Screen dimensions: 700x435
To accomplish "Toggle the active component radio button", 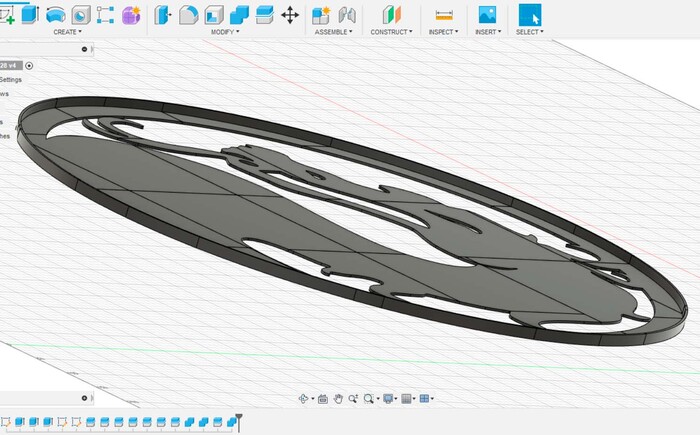I will tap(29, 65).
